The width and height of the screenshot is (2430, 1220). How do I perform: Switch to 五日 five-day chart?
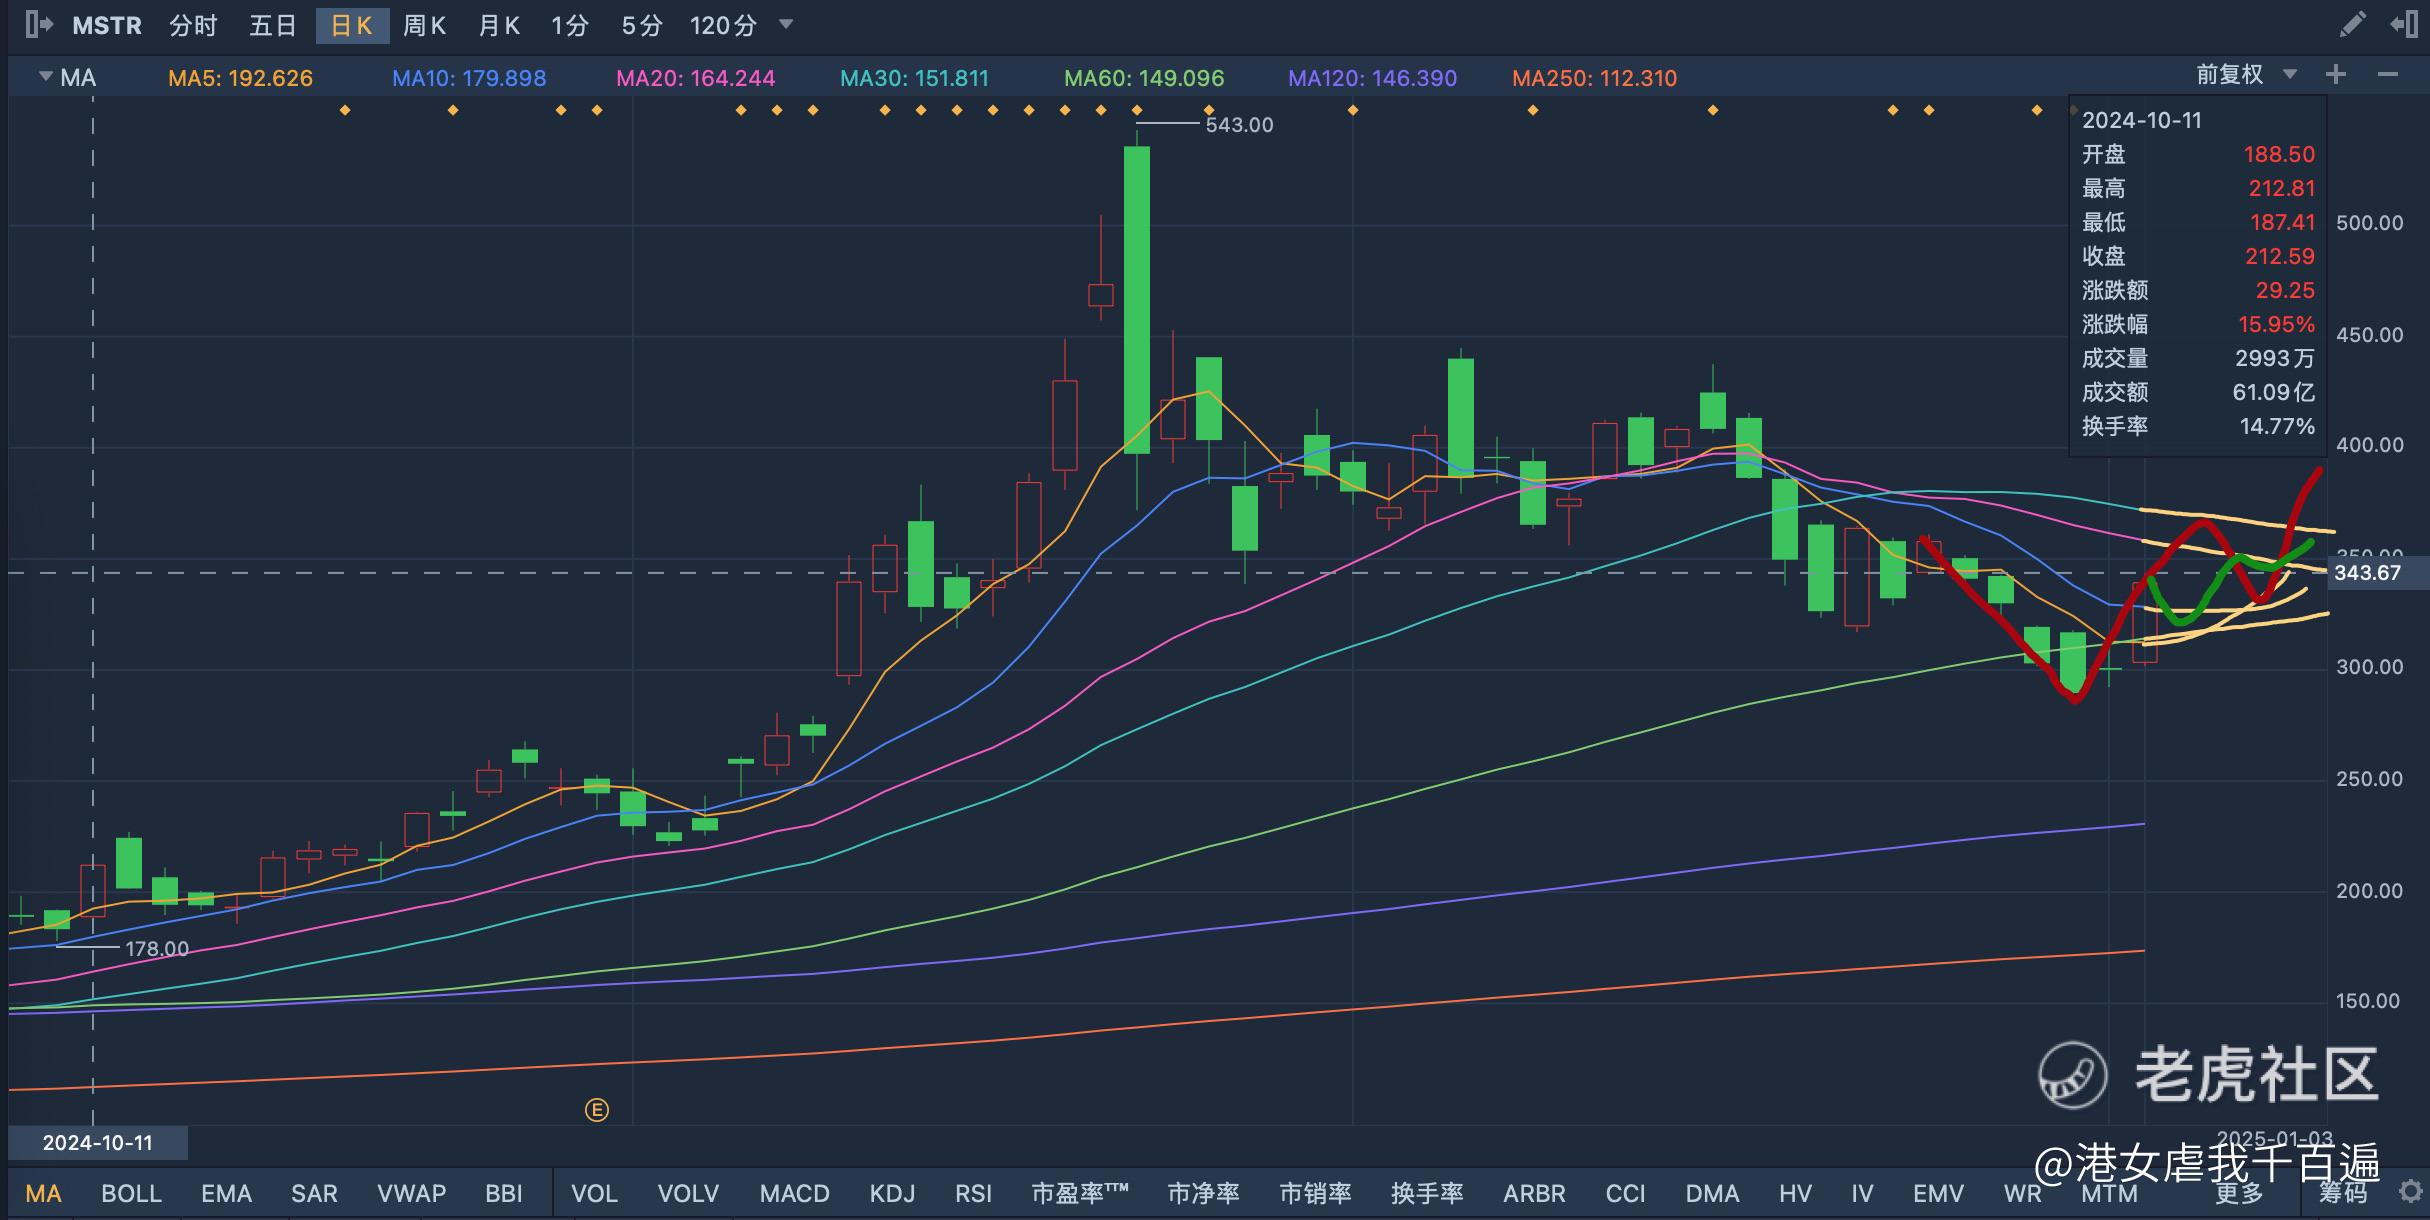click(272, 25)
